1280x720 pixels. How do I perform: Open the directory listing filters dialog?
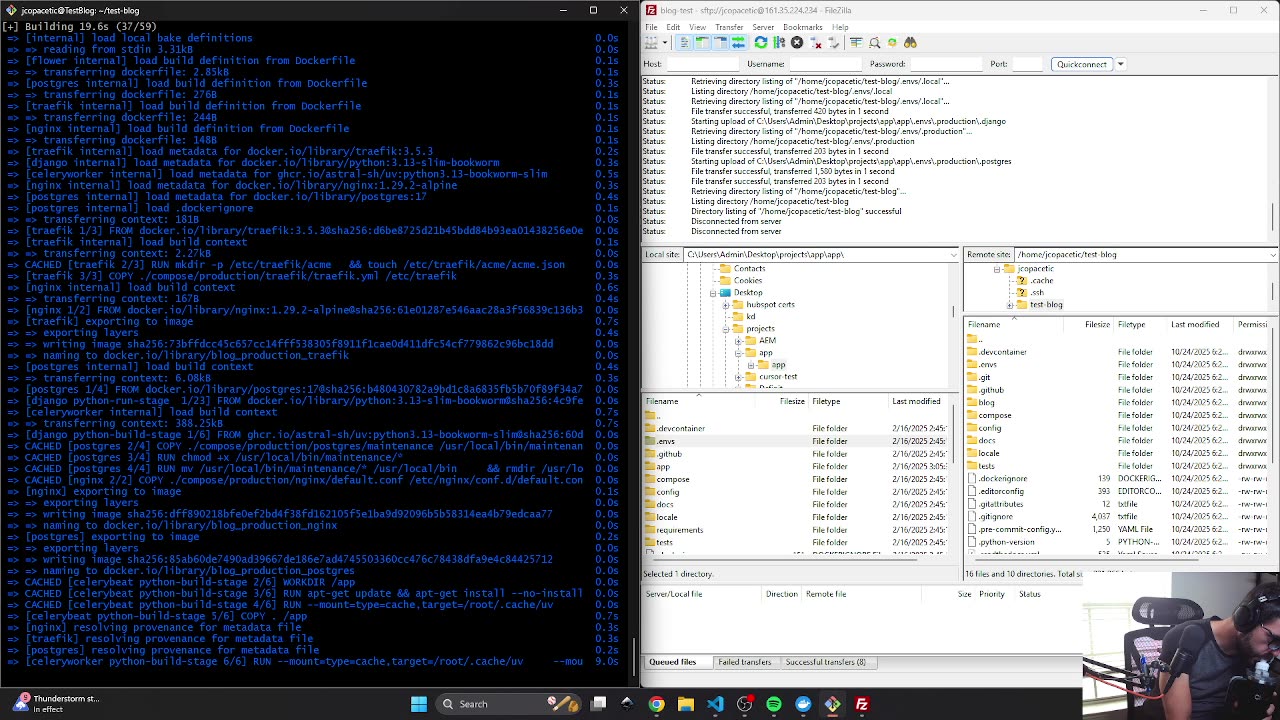[x=856, y=43]
